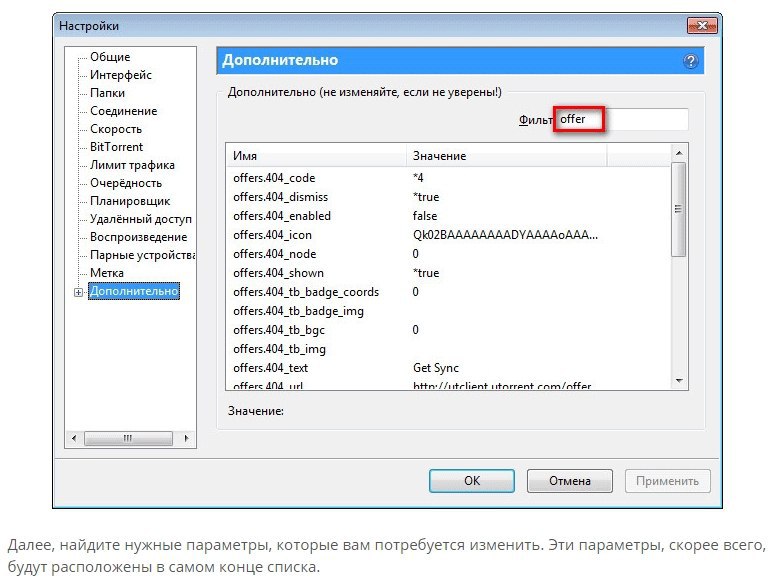771x583 pixels.
Task: Select offers.404_tb_badge_img row
Action: (x=448, y=311)
